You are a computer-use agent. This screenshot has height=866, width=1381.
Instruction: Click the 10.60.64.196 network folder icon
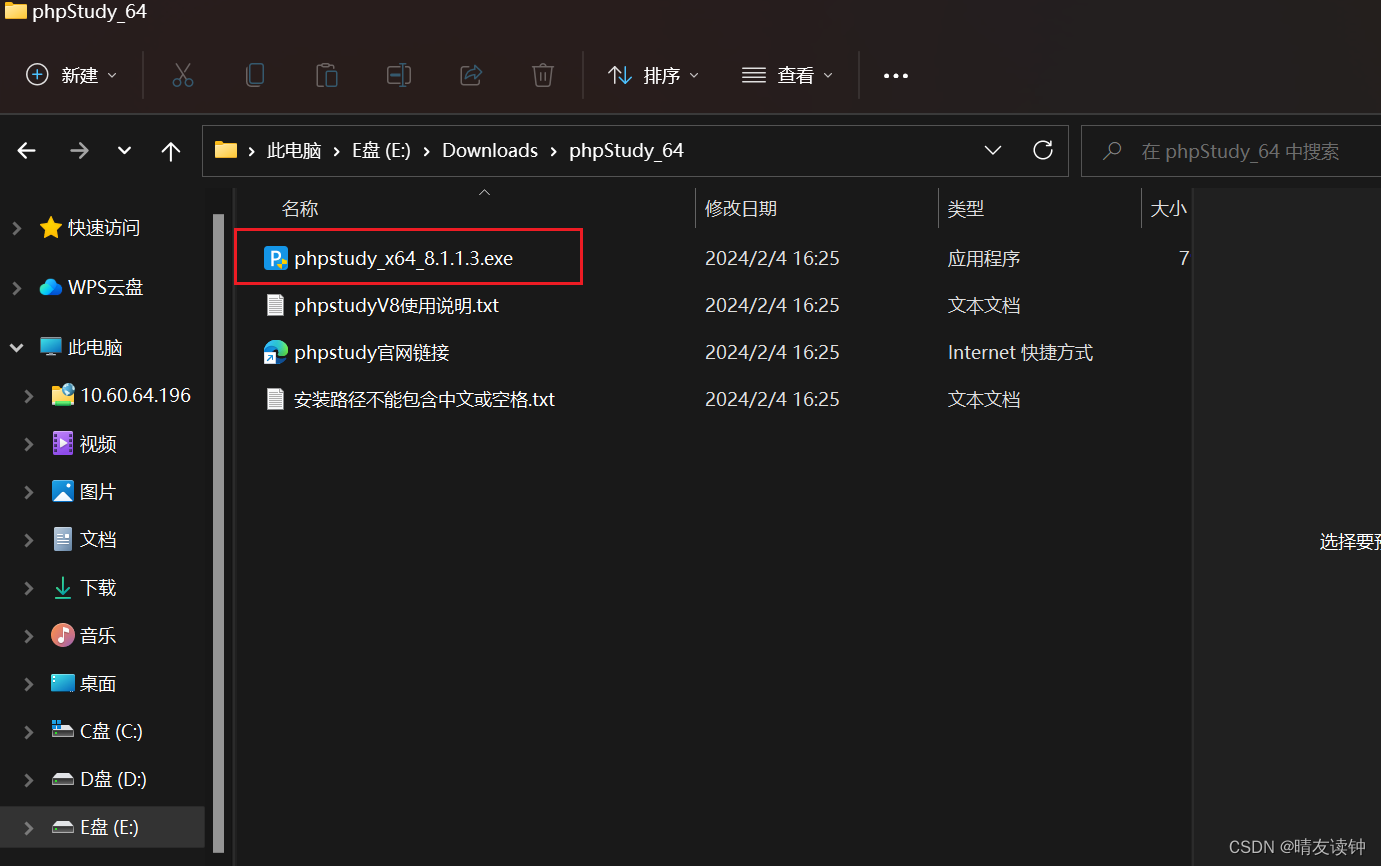(x=63, y=395)
